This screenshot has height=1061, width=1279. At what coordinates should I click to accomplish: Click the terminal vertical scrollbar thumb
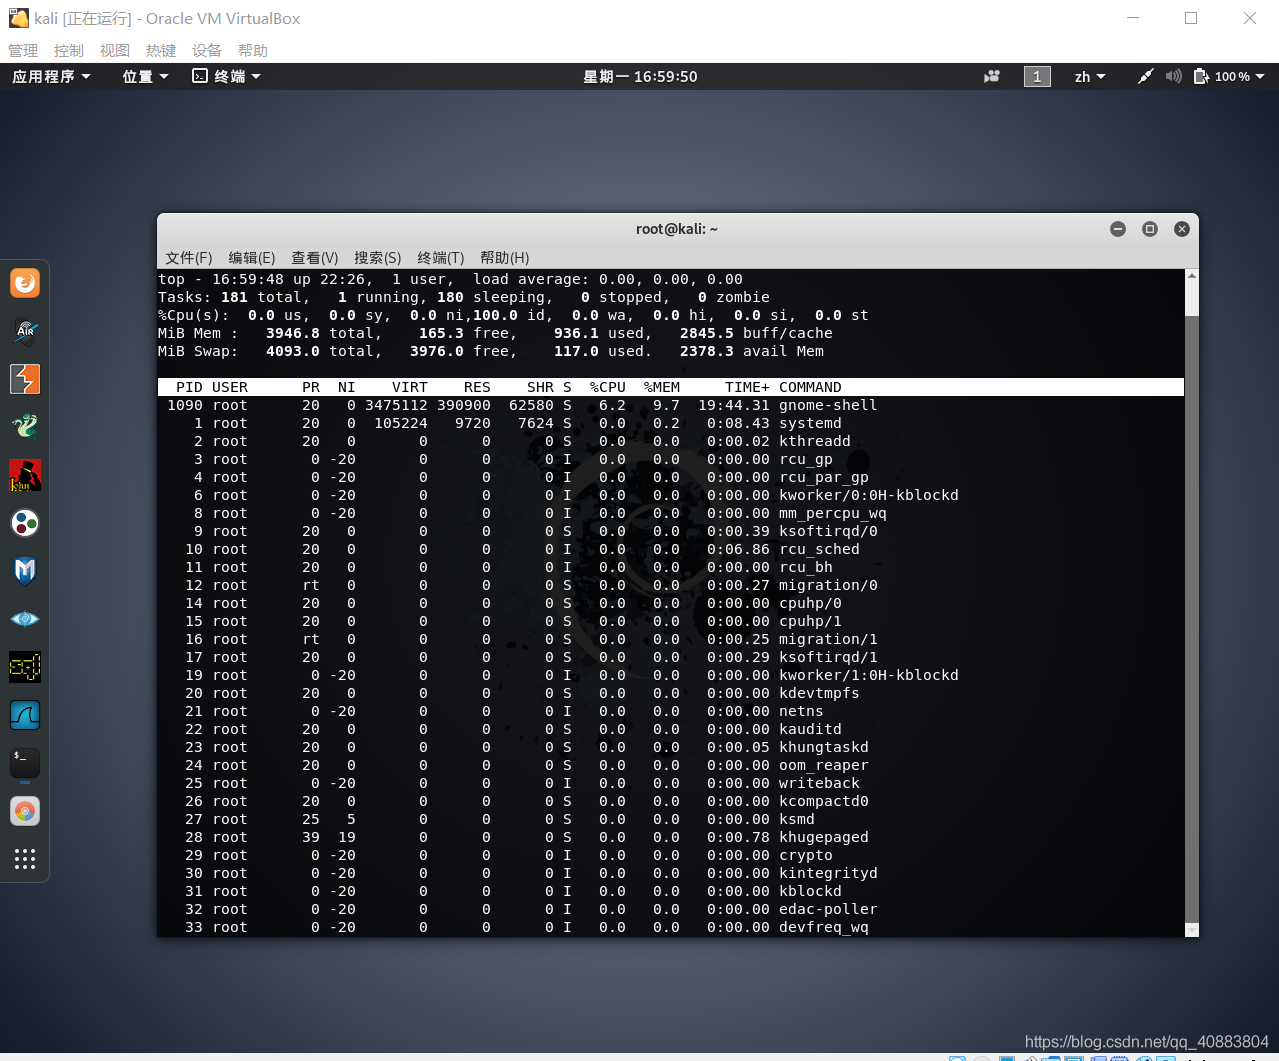coord(1191,618)
